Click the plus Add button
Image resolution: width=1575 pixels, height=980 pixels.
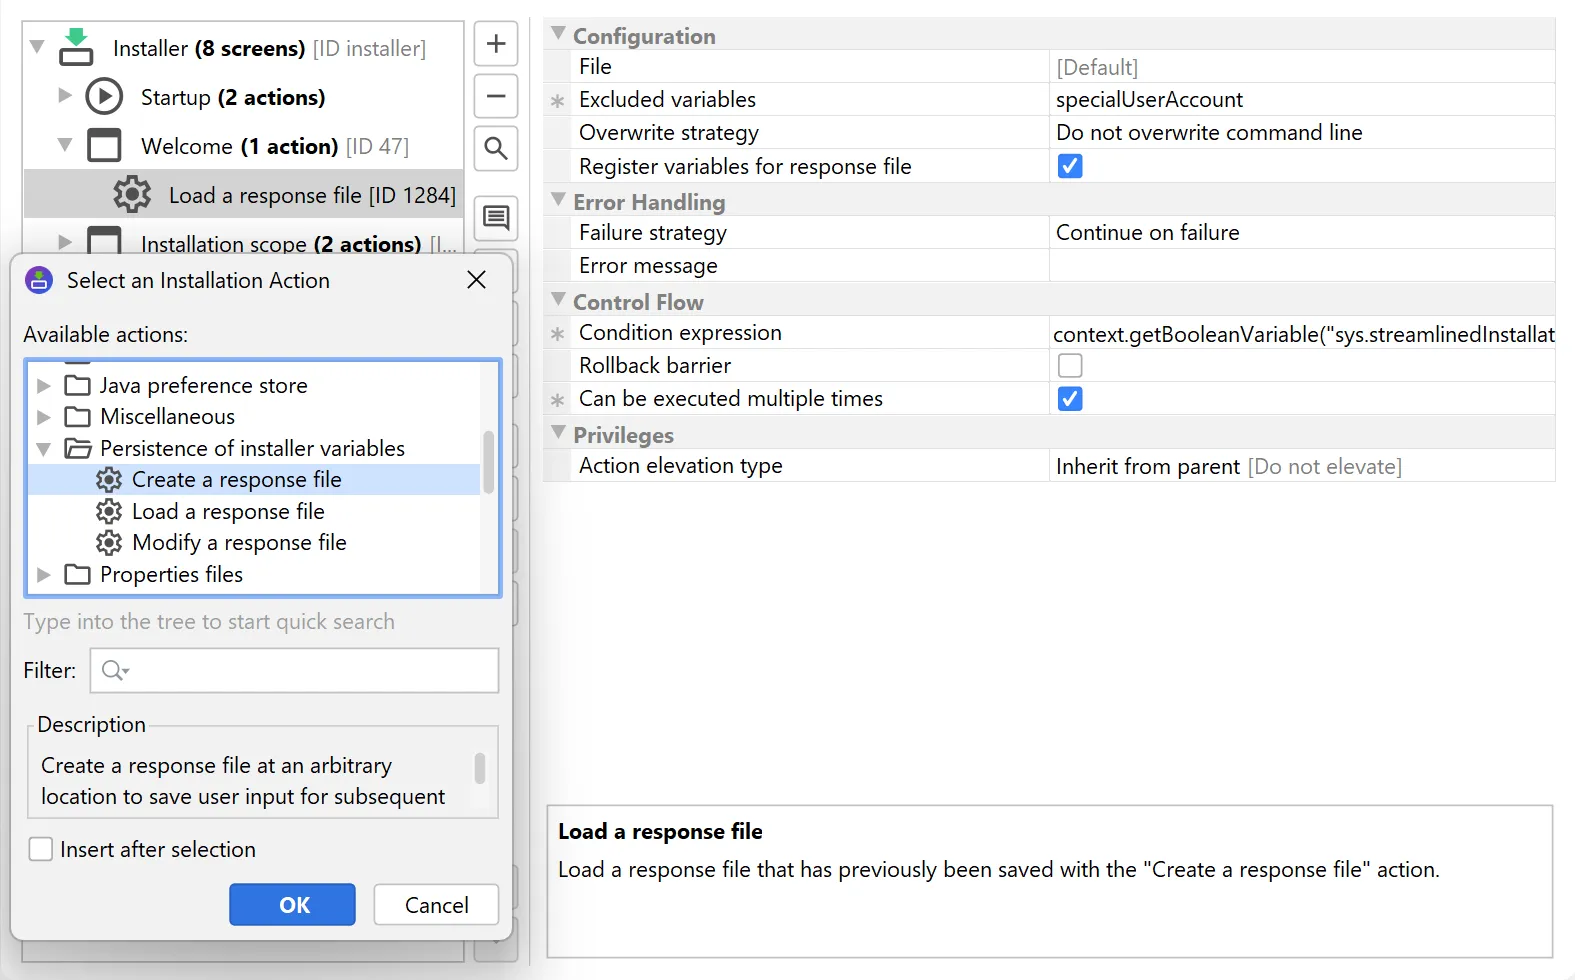coord(496,44)
